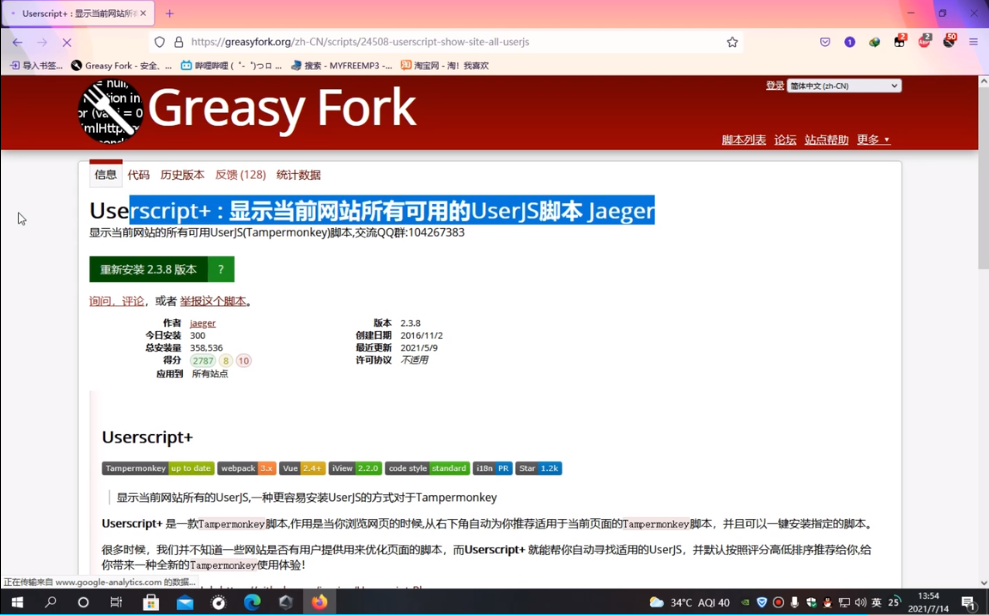Open the MYFREEMP3 bookmark
This screenshot has width=989, height=615.
click(x=341, y=66)
